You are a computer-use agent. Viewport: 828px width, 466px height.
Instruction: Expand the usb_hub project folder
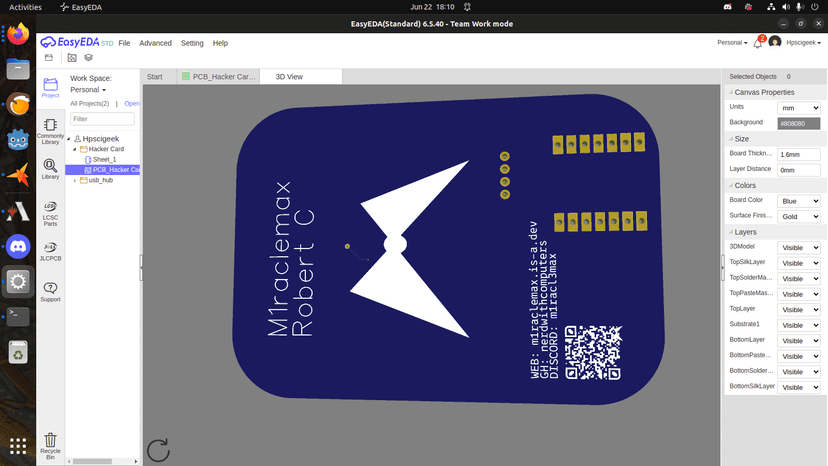(75, 180)
